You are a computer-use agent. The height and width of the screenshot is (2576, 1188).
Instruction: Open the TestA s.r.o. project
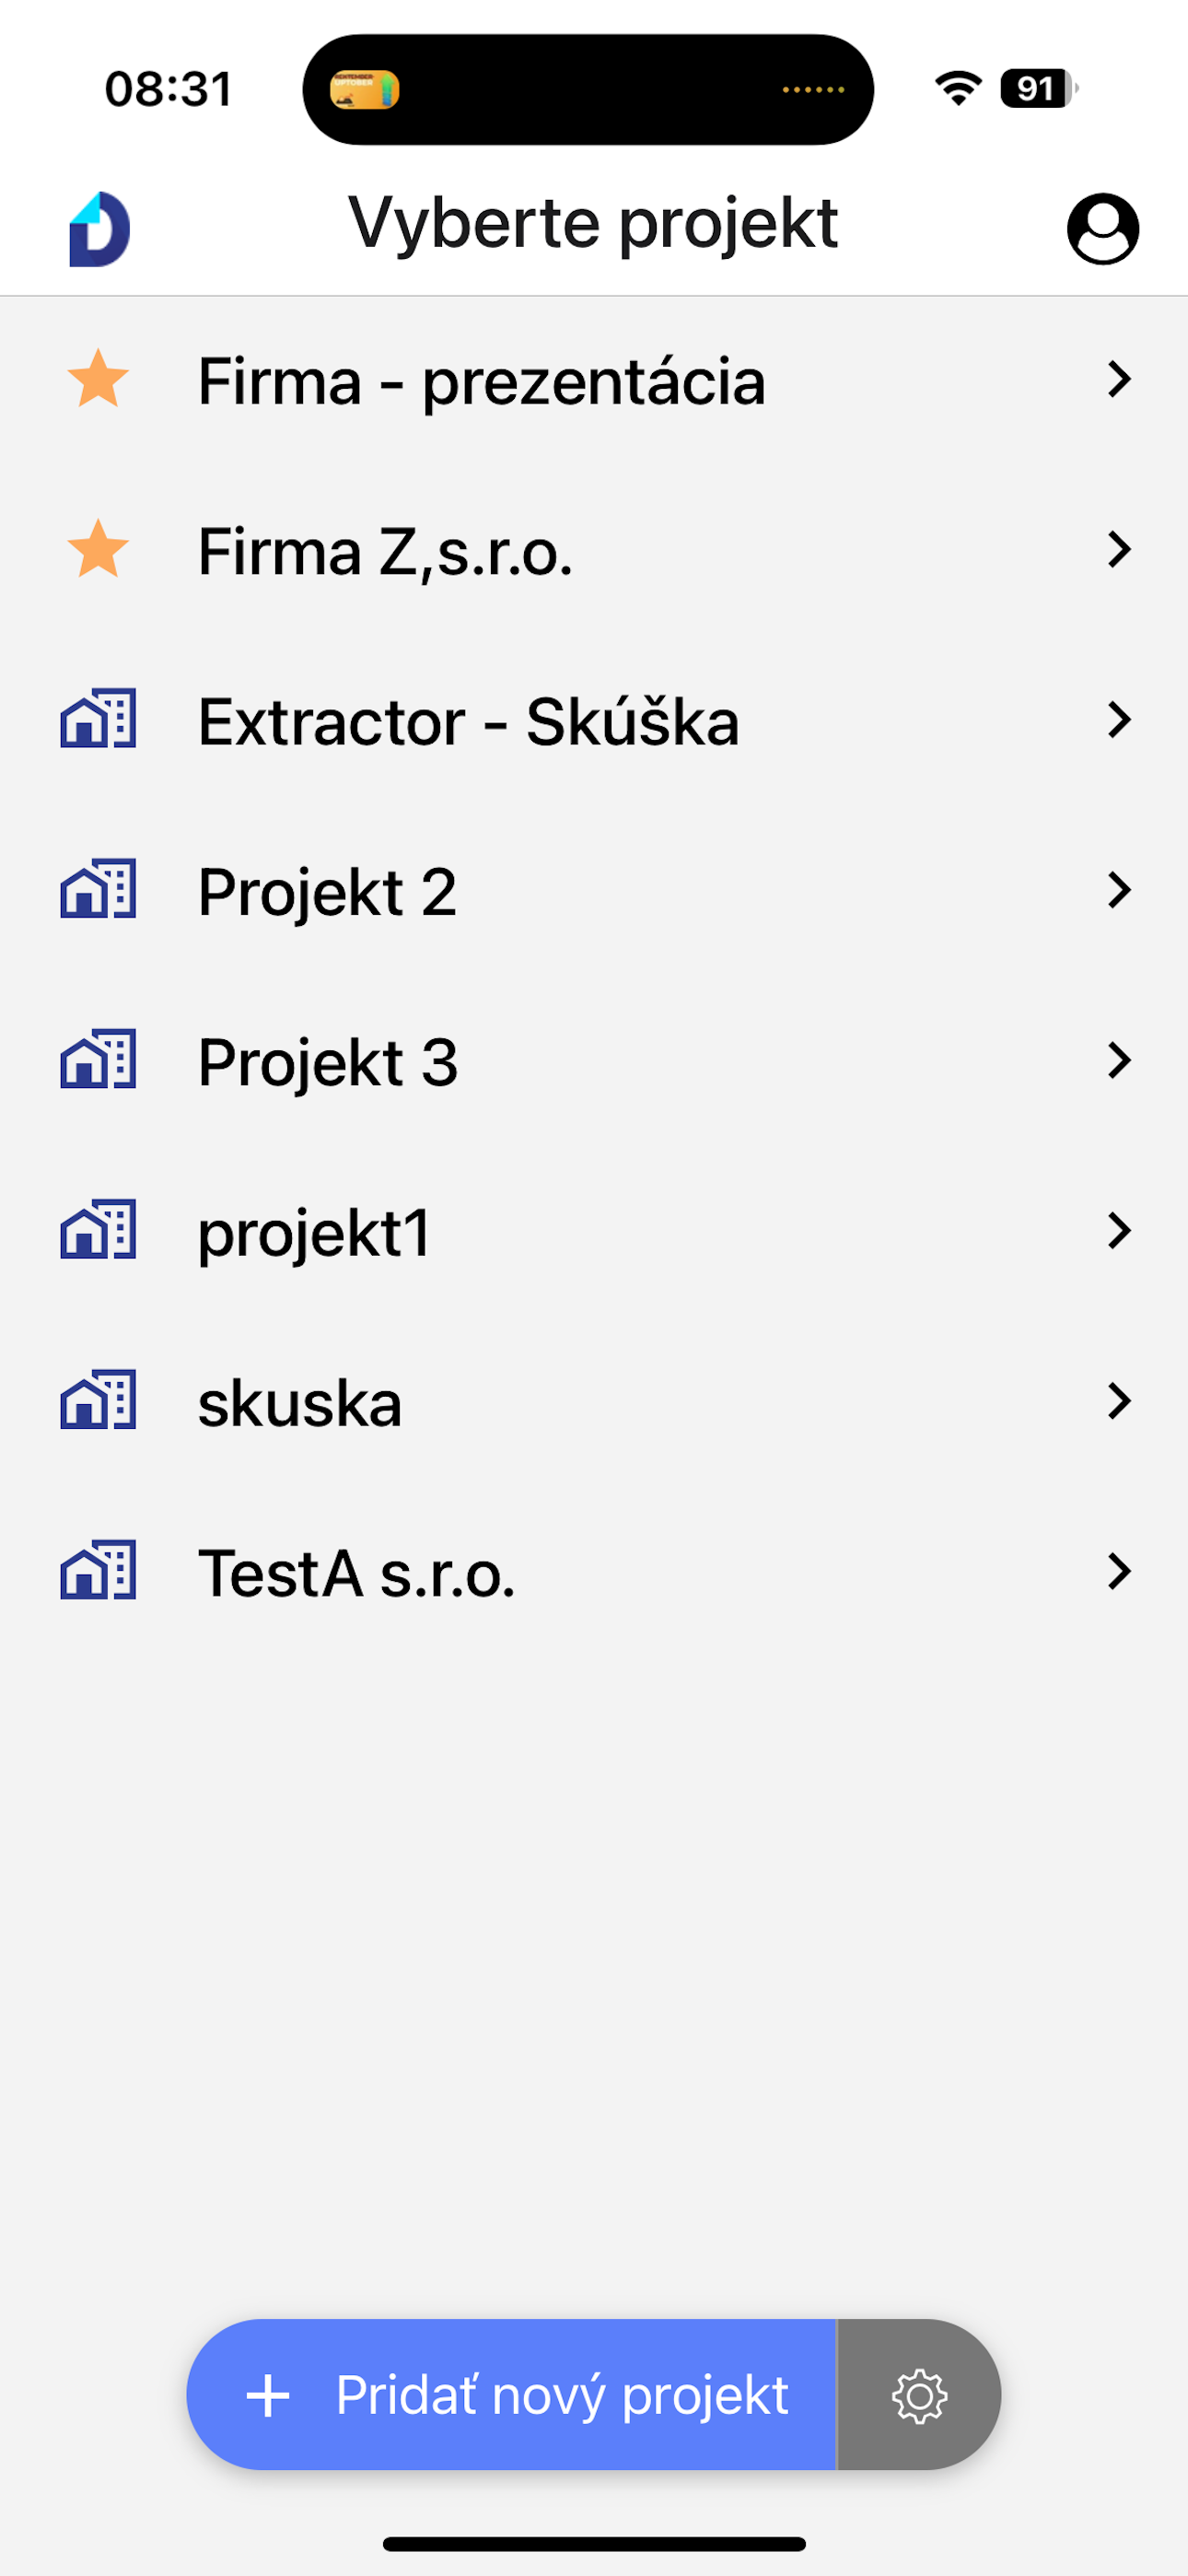click(594, 1571)
